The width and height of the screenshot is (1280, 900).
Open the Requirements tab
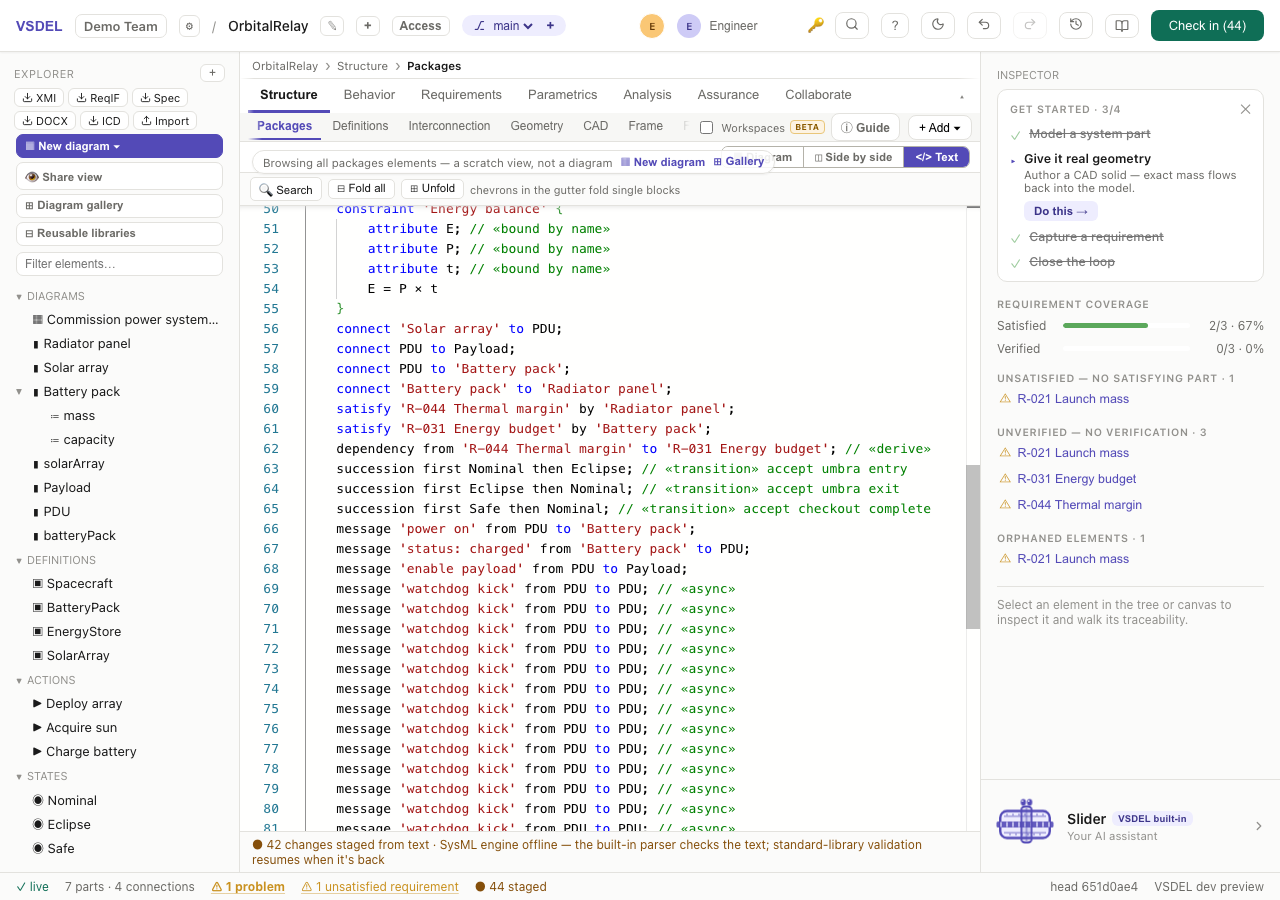(x=461, y=95)
